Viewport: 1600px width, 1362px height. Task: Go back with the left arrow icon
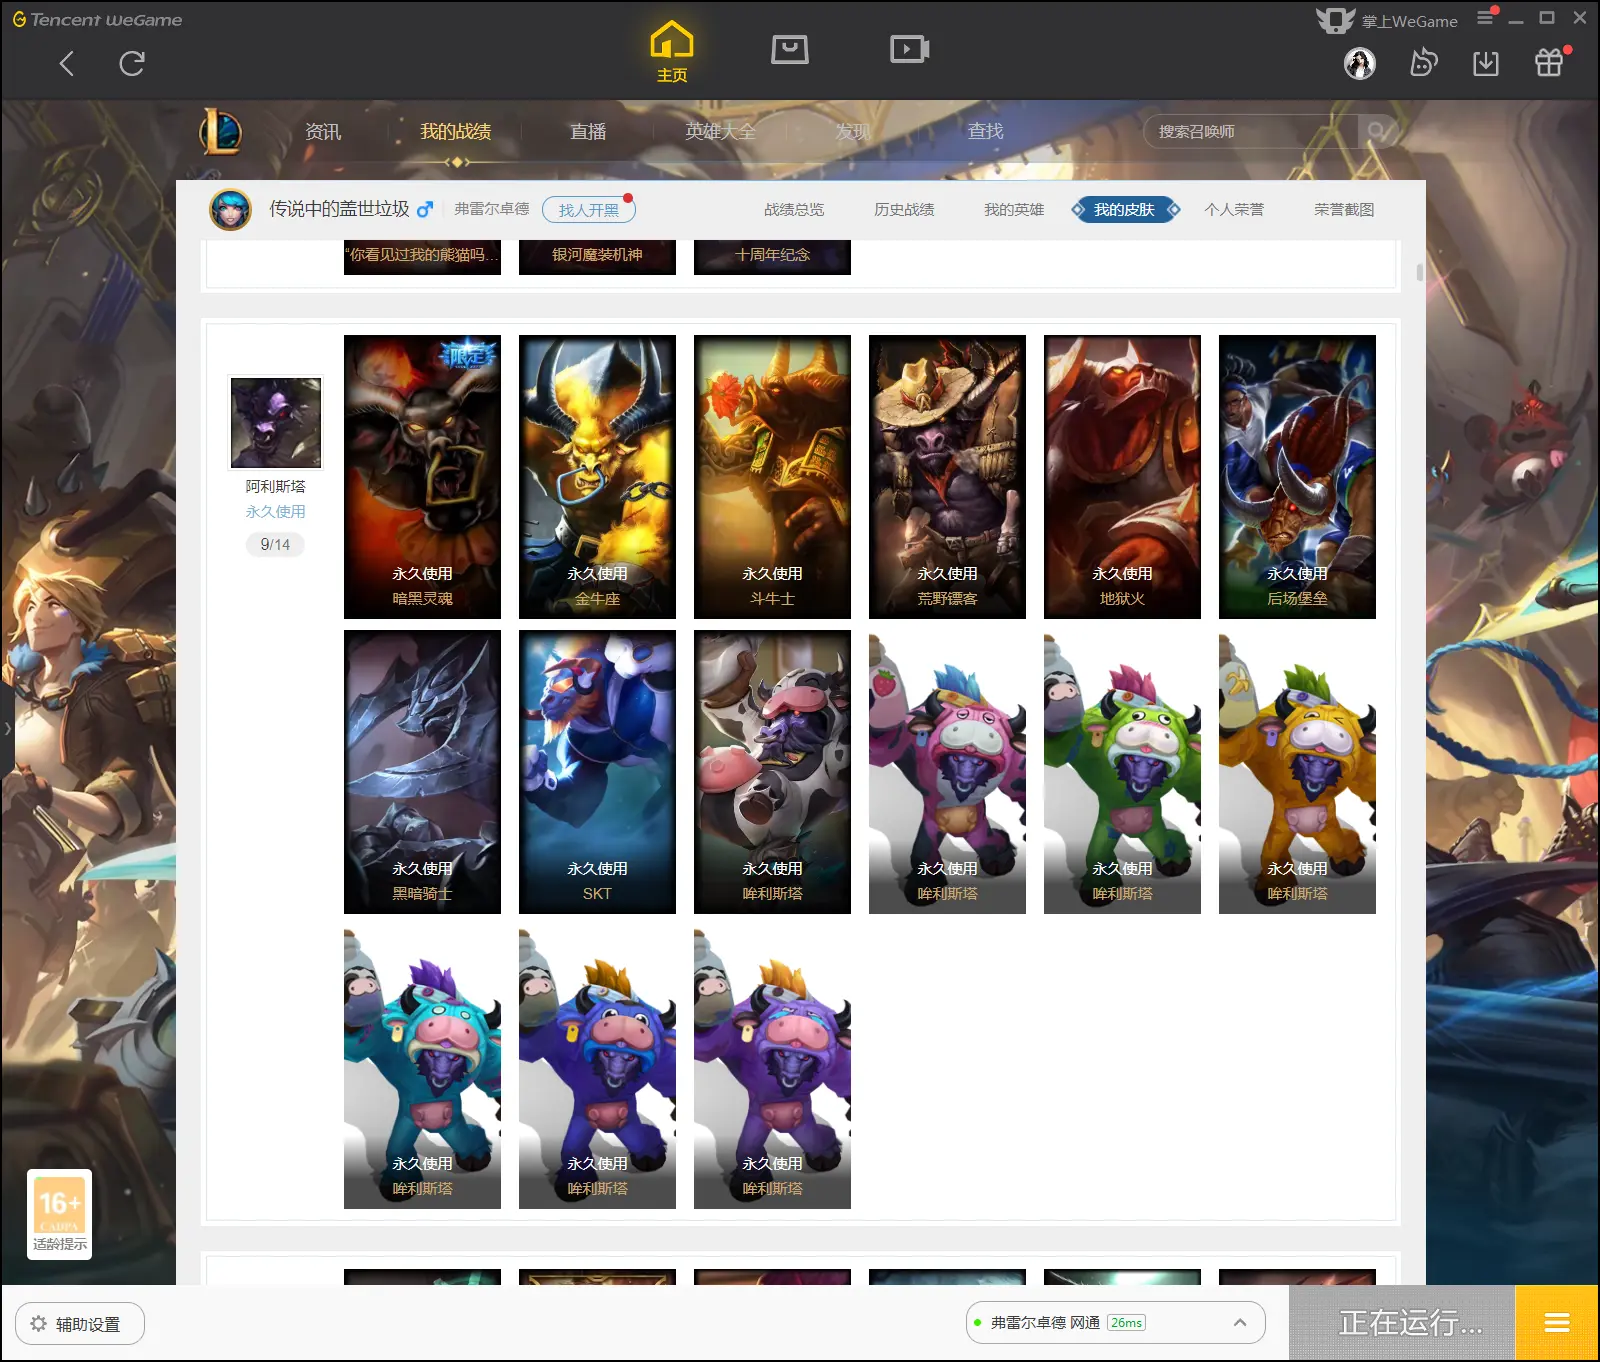(x=67, y=64)
